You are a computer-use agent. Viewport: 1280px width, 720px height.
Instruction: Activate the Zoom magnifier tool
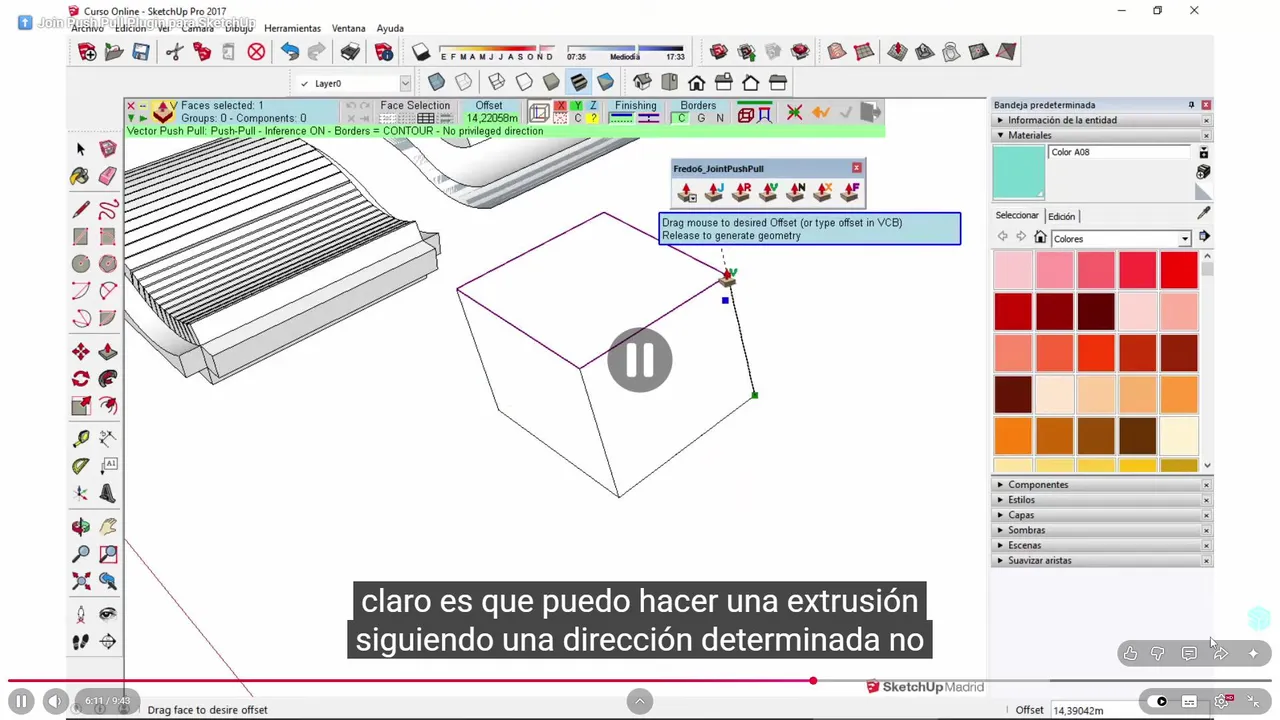tap(81, 554)
